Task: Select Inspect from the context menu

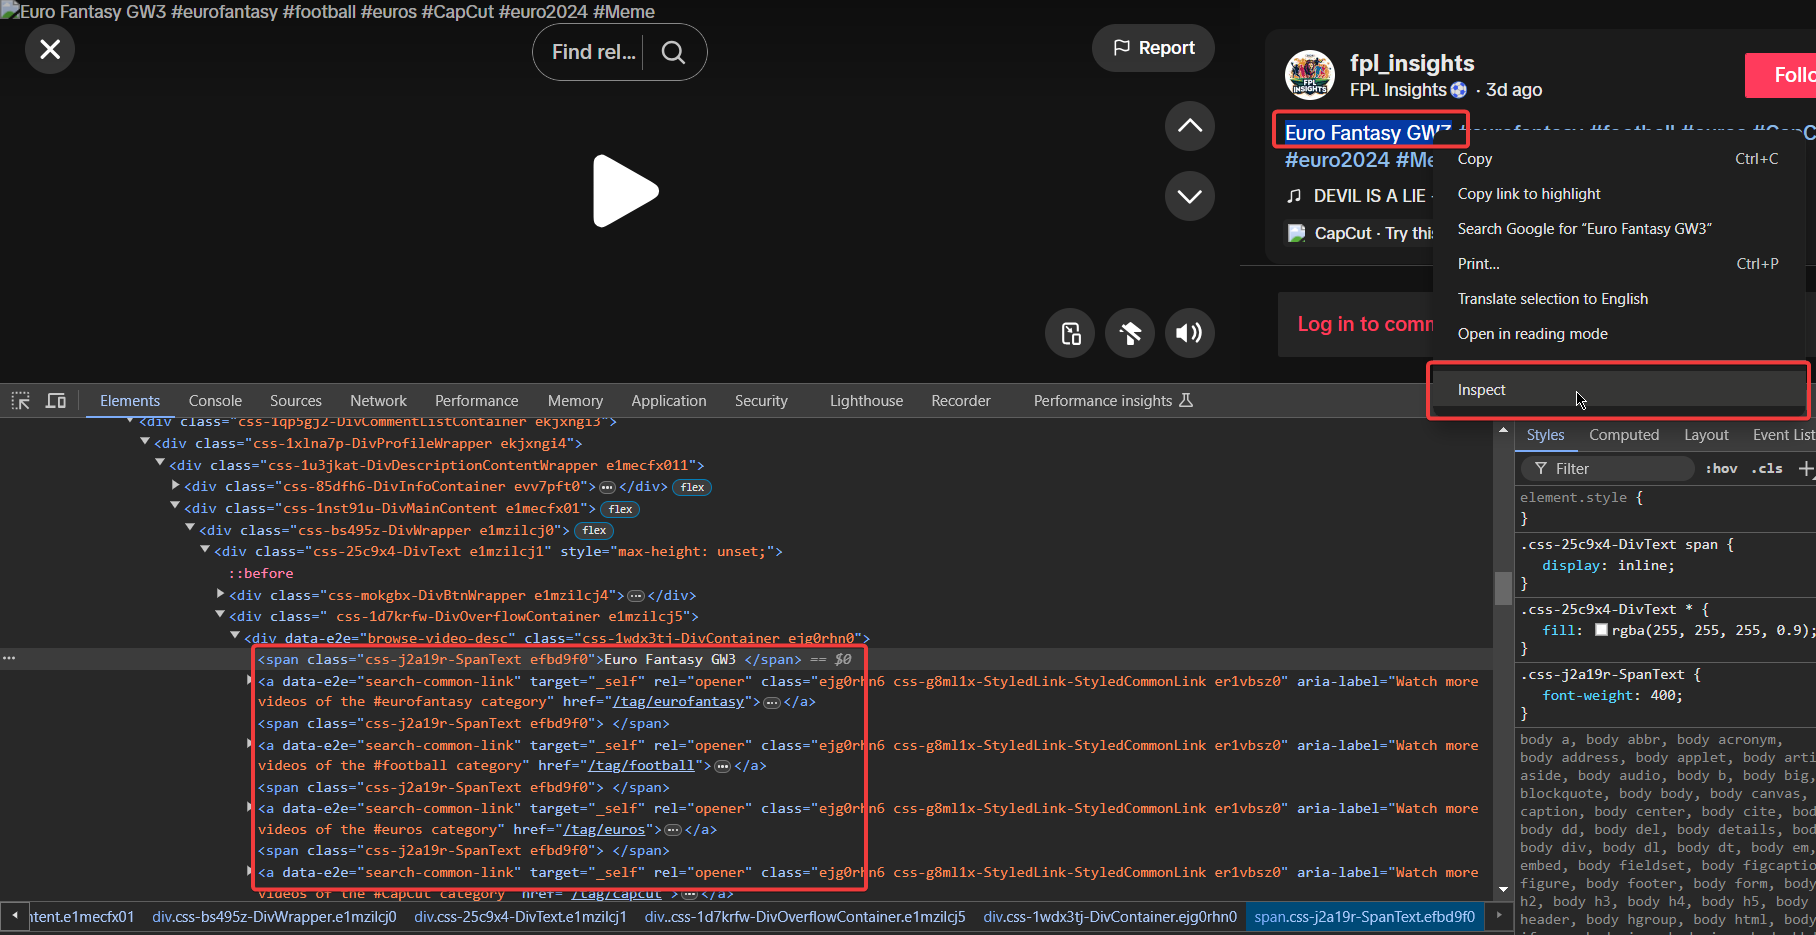Action: [x=1481, y=390]
